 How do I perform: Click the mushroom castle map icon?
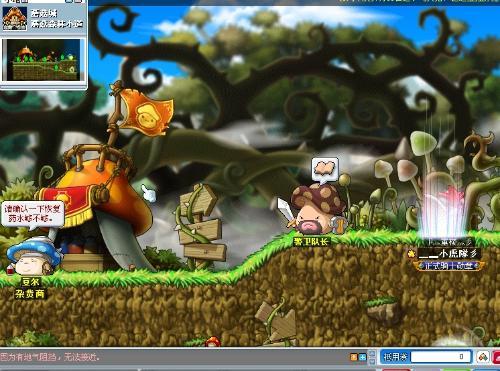(14, 18)
